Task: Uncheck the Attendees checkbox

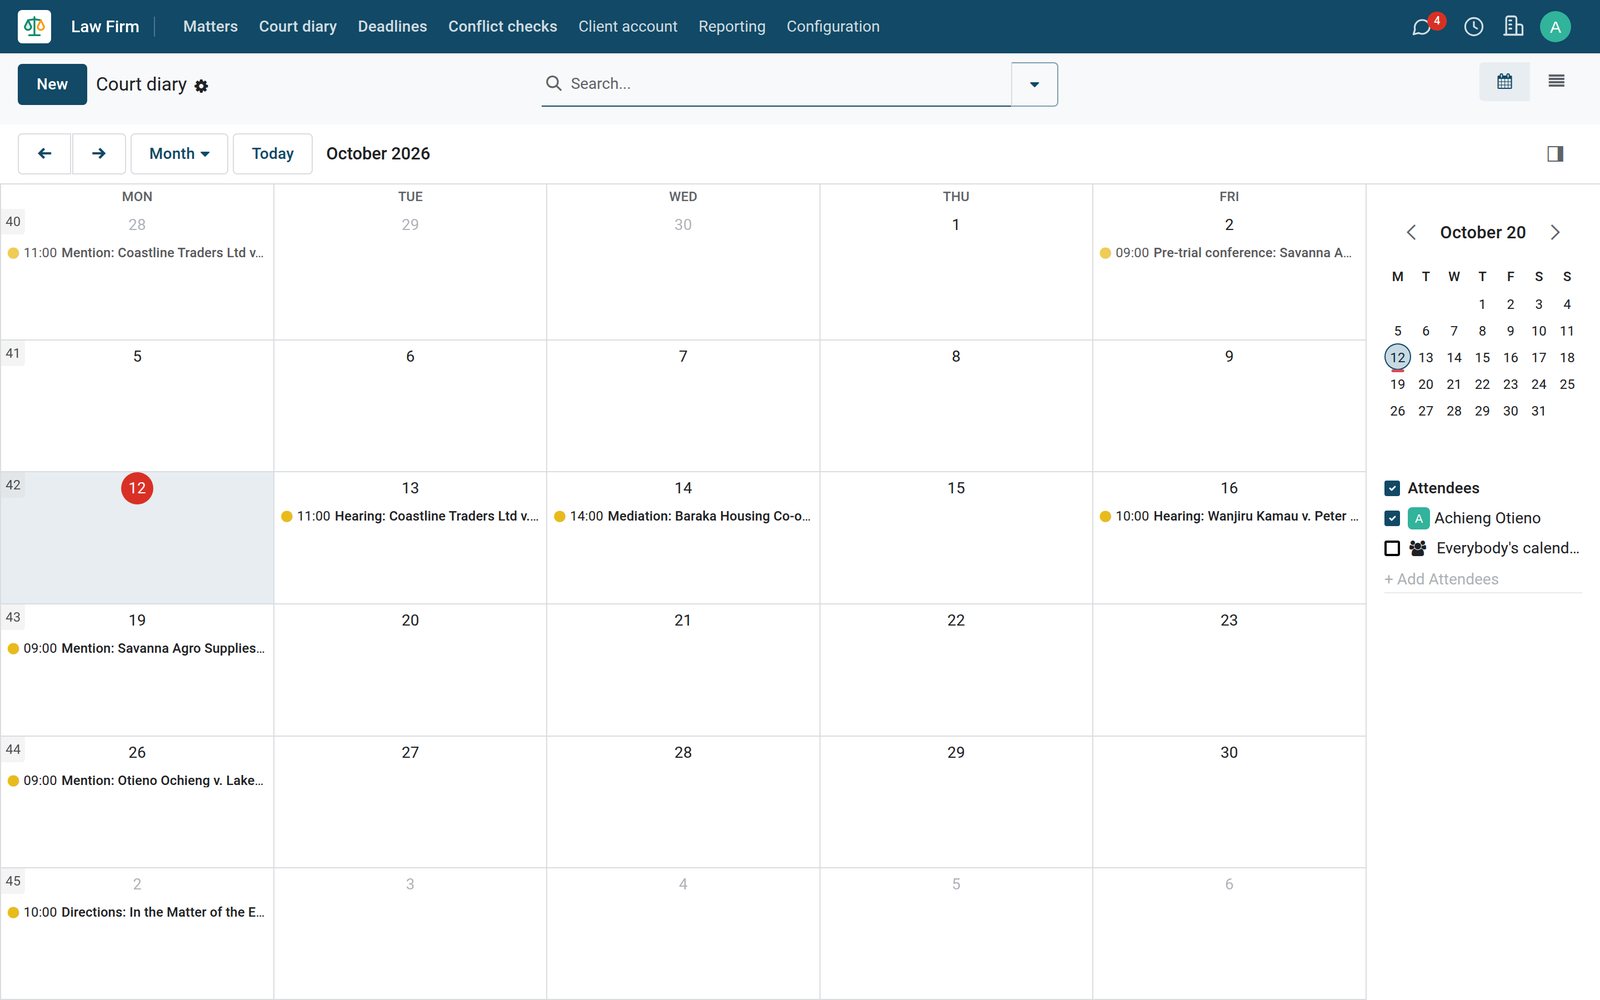Action: tap(1392, 488)
